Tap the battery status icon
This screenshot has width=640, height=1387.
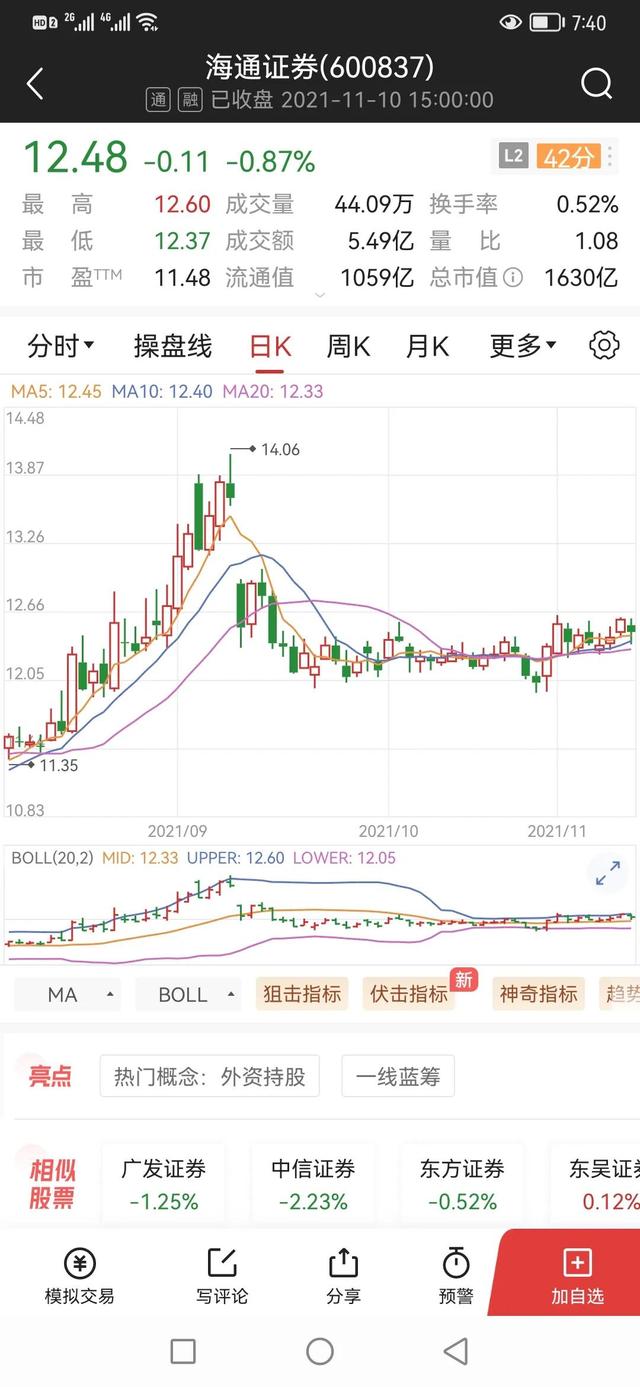tap(547, 22)
